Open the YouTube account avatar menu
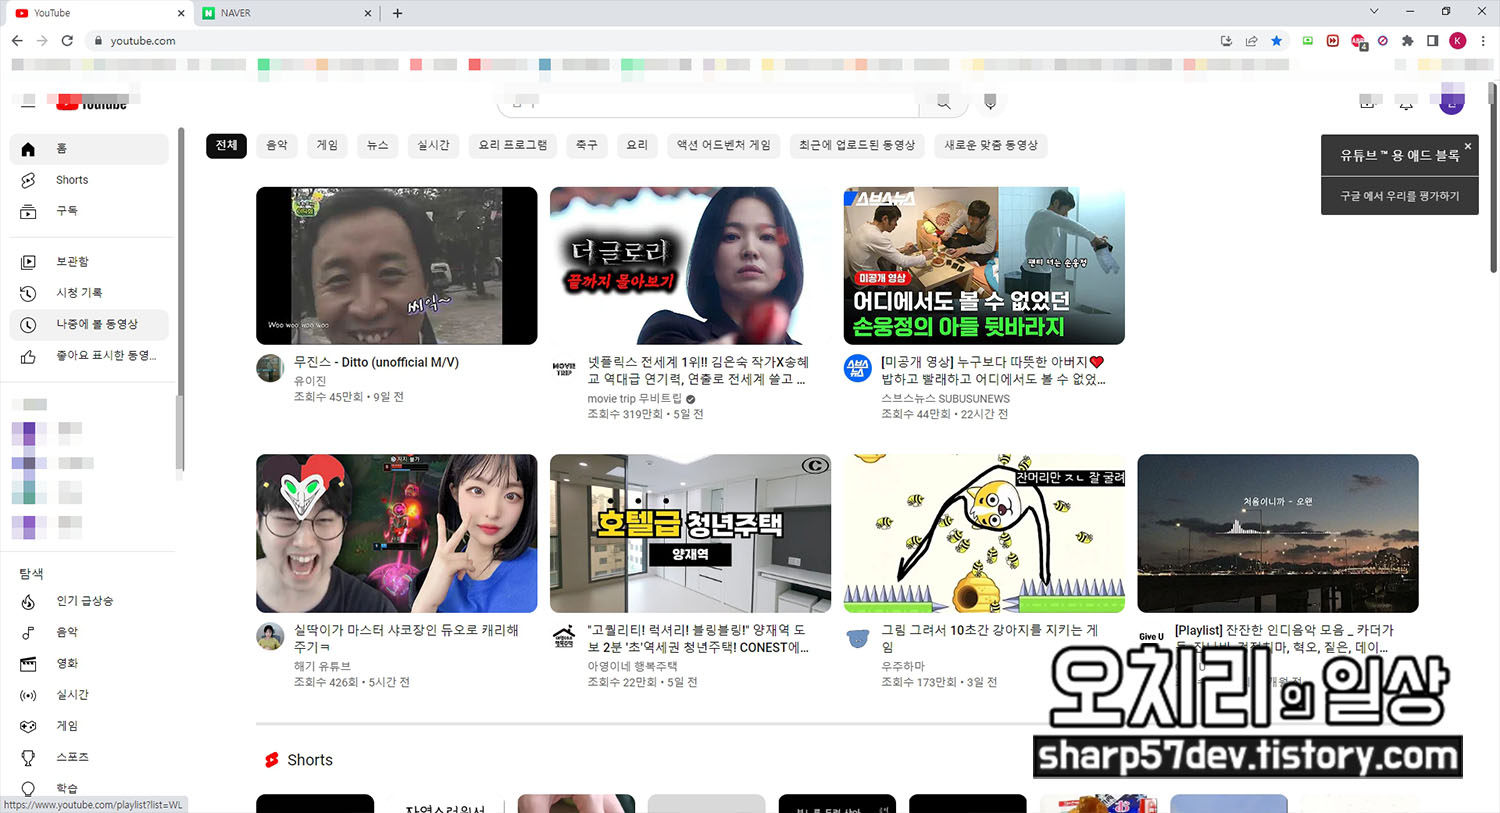This screenshot has height=813, width=1500. [x=1452, y=102]
